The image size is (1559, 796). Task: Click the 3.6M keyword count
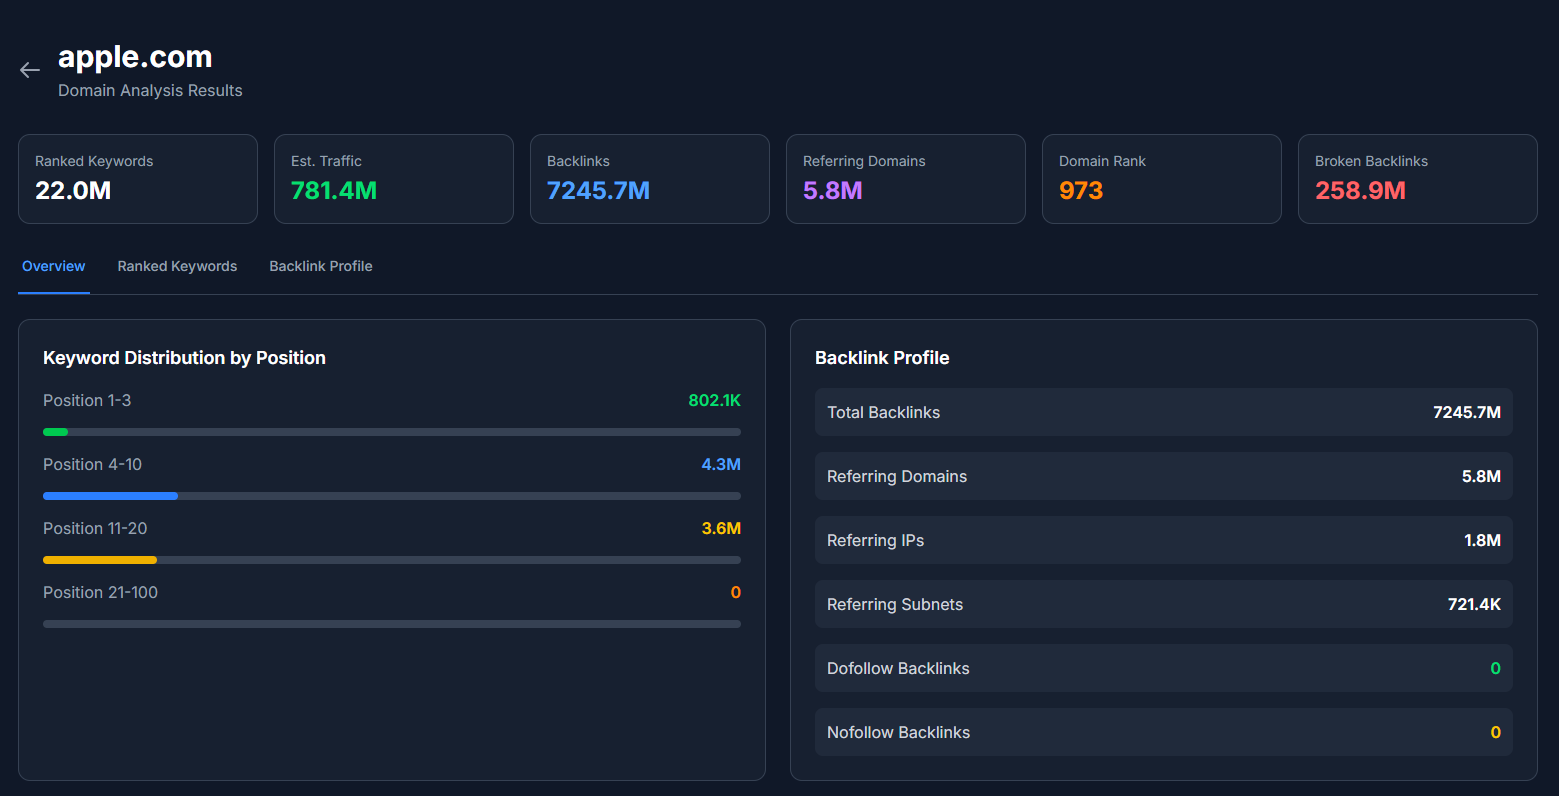coord(721,528)
